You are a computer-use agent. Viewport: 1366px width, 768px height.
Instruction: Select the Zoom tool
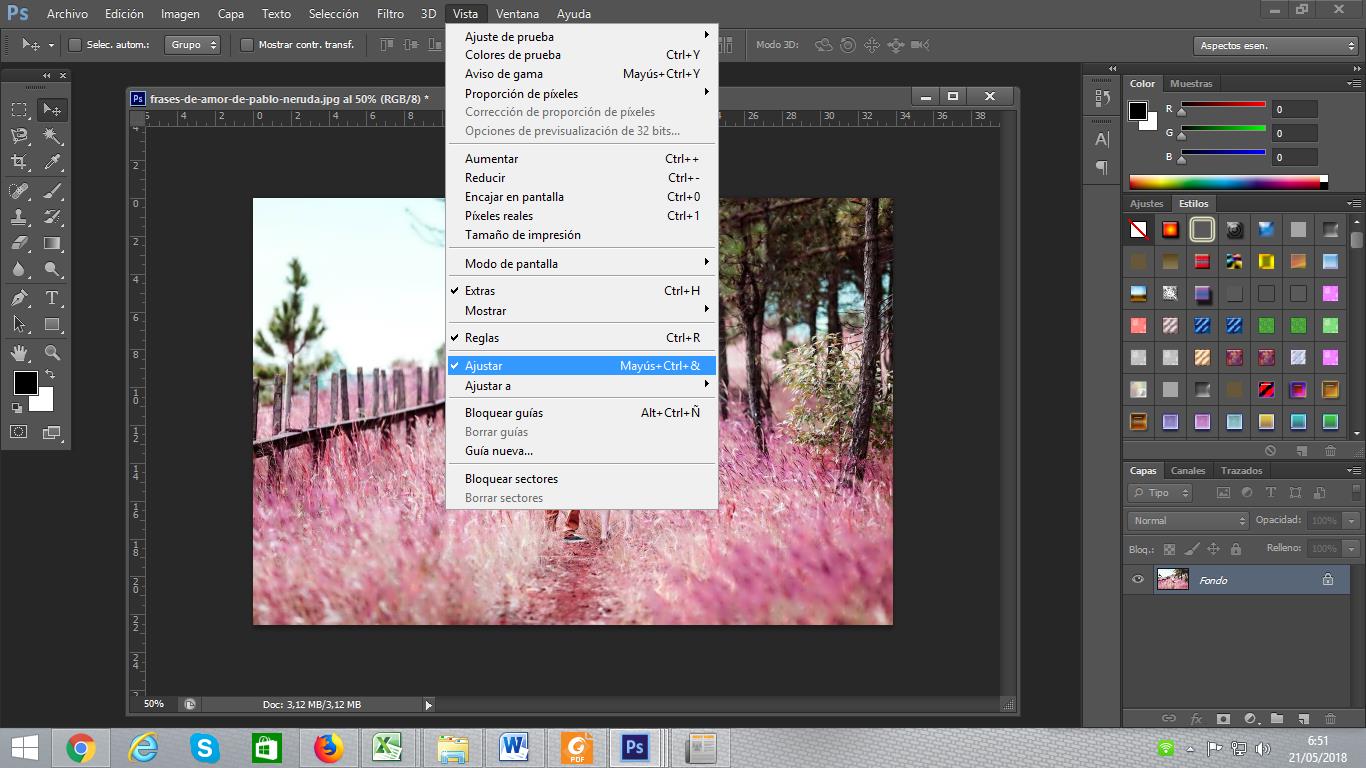52,352
